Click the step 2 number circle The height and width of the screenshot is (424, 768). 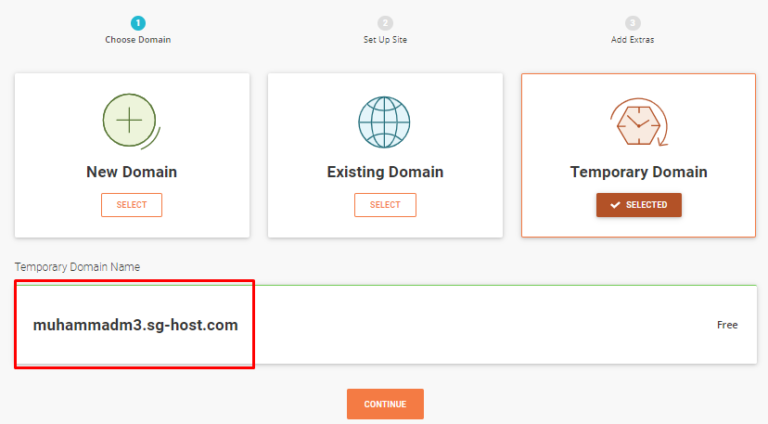coord(385,23)
